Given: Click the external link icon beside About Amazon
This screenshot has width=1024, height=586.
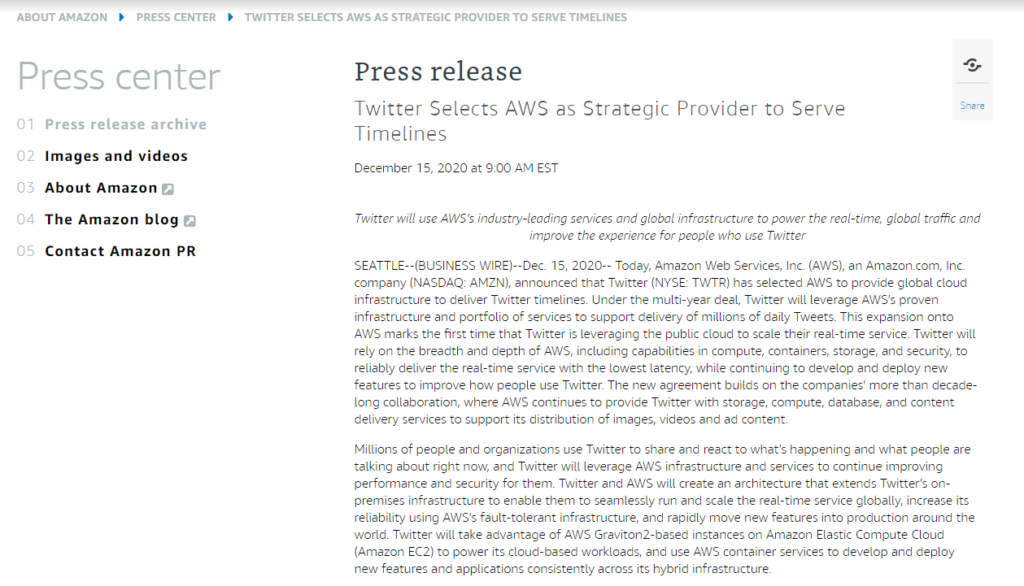Looking at the screenshot, I should (168, 189).
